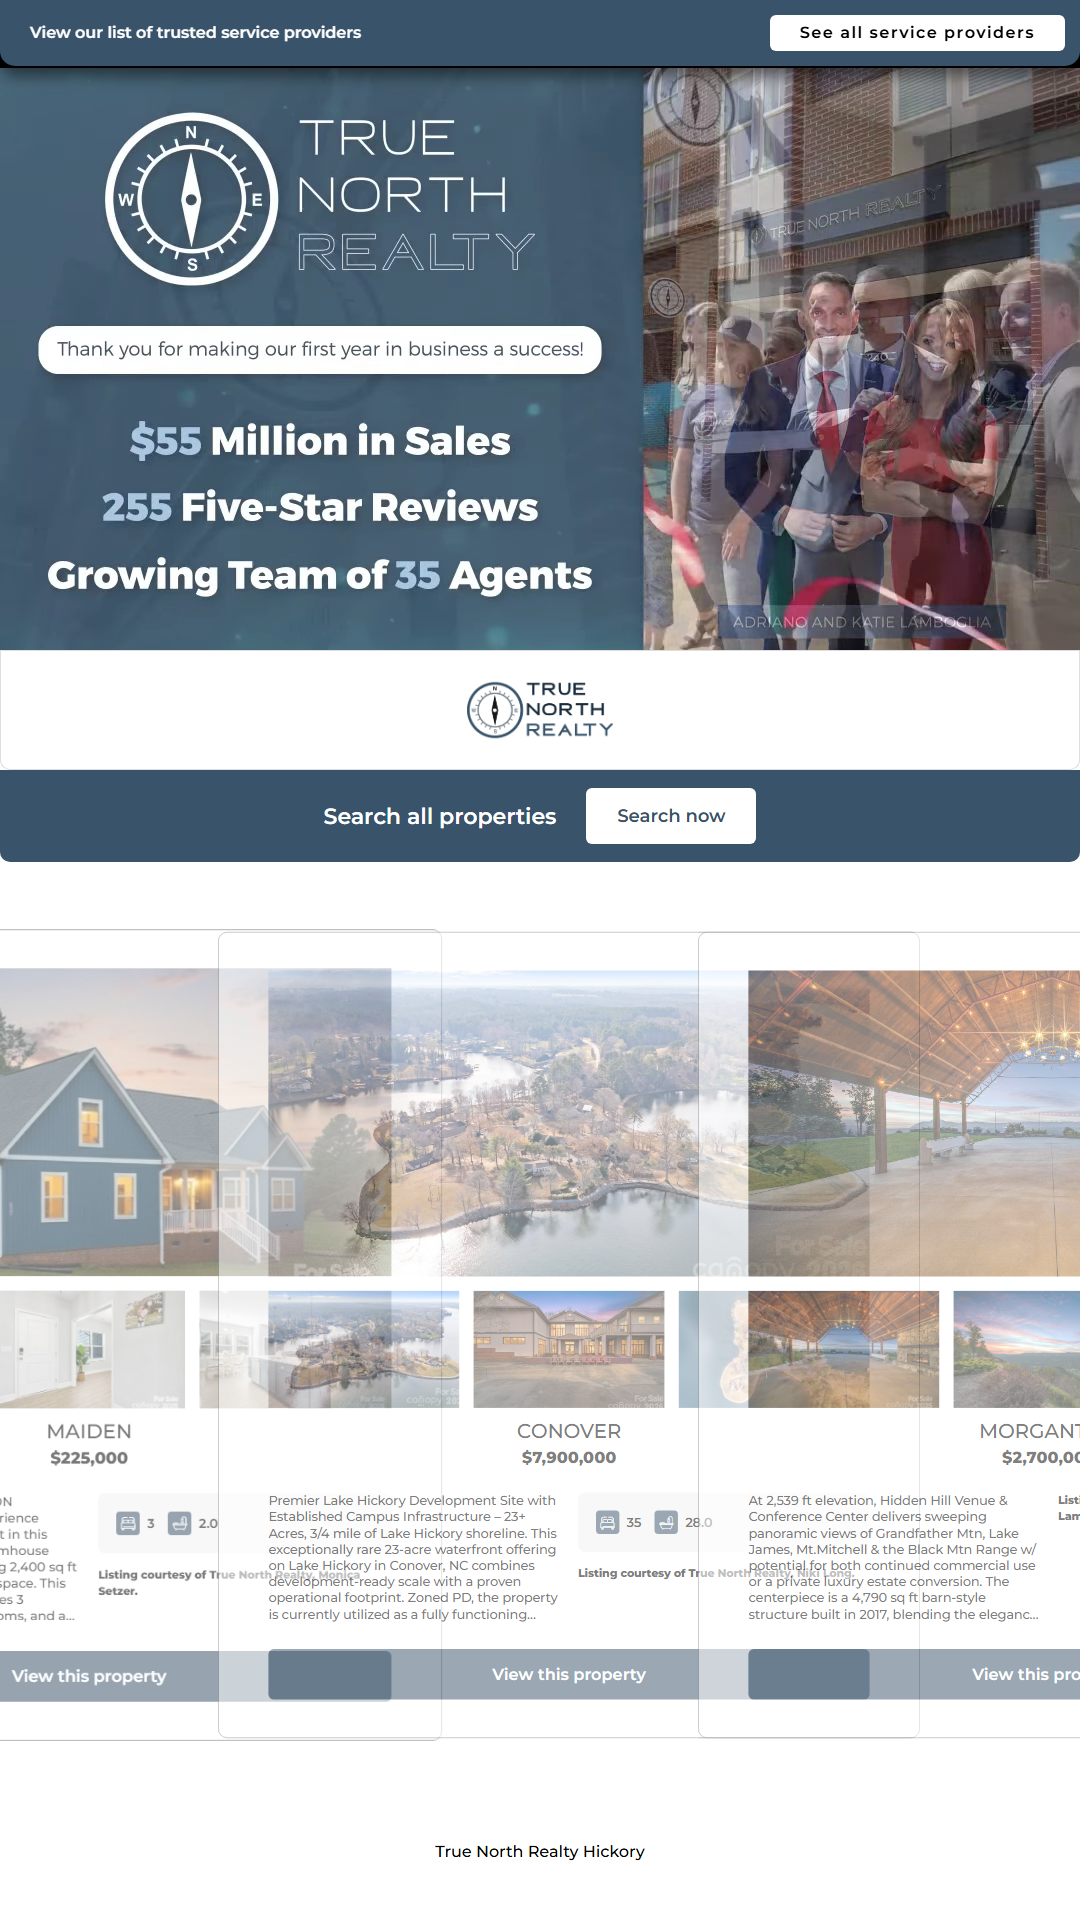Click the ribbon-cutting team photo in the hero
1080x1920 pixels.
tap(860, 360)
